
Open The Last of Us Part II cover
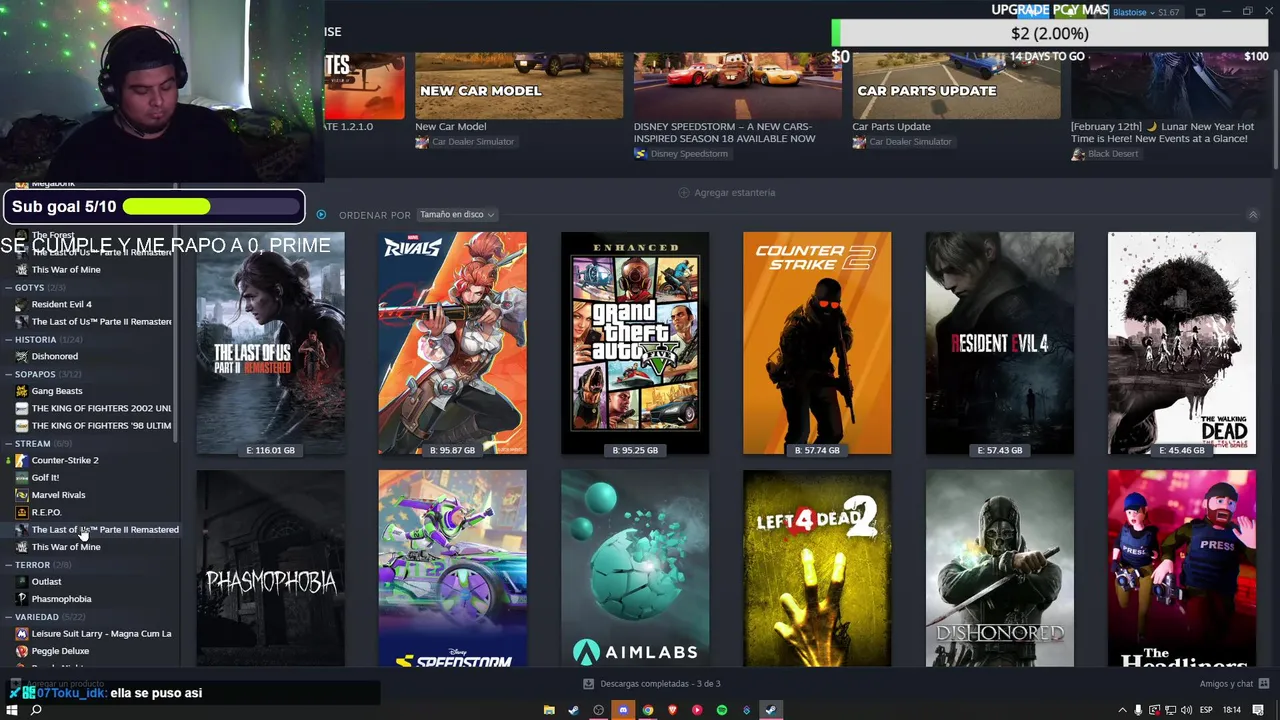click(x=270, y=343)
